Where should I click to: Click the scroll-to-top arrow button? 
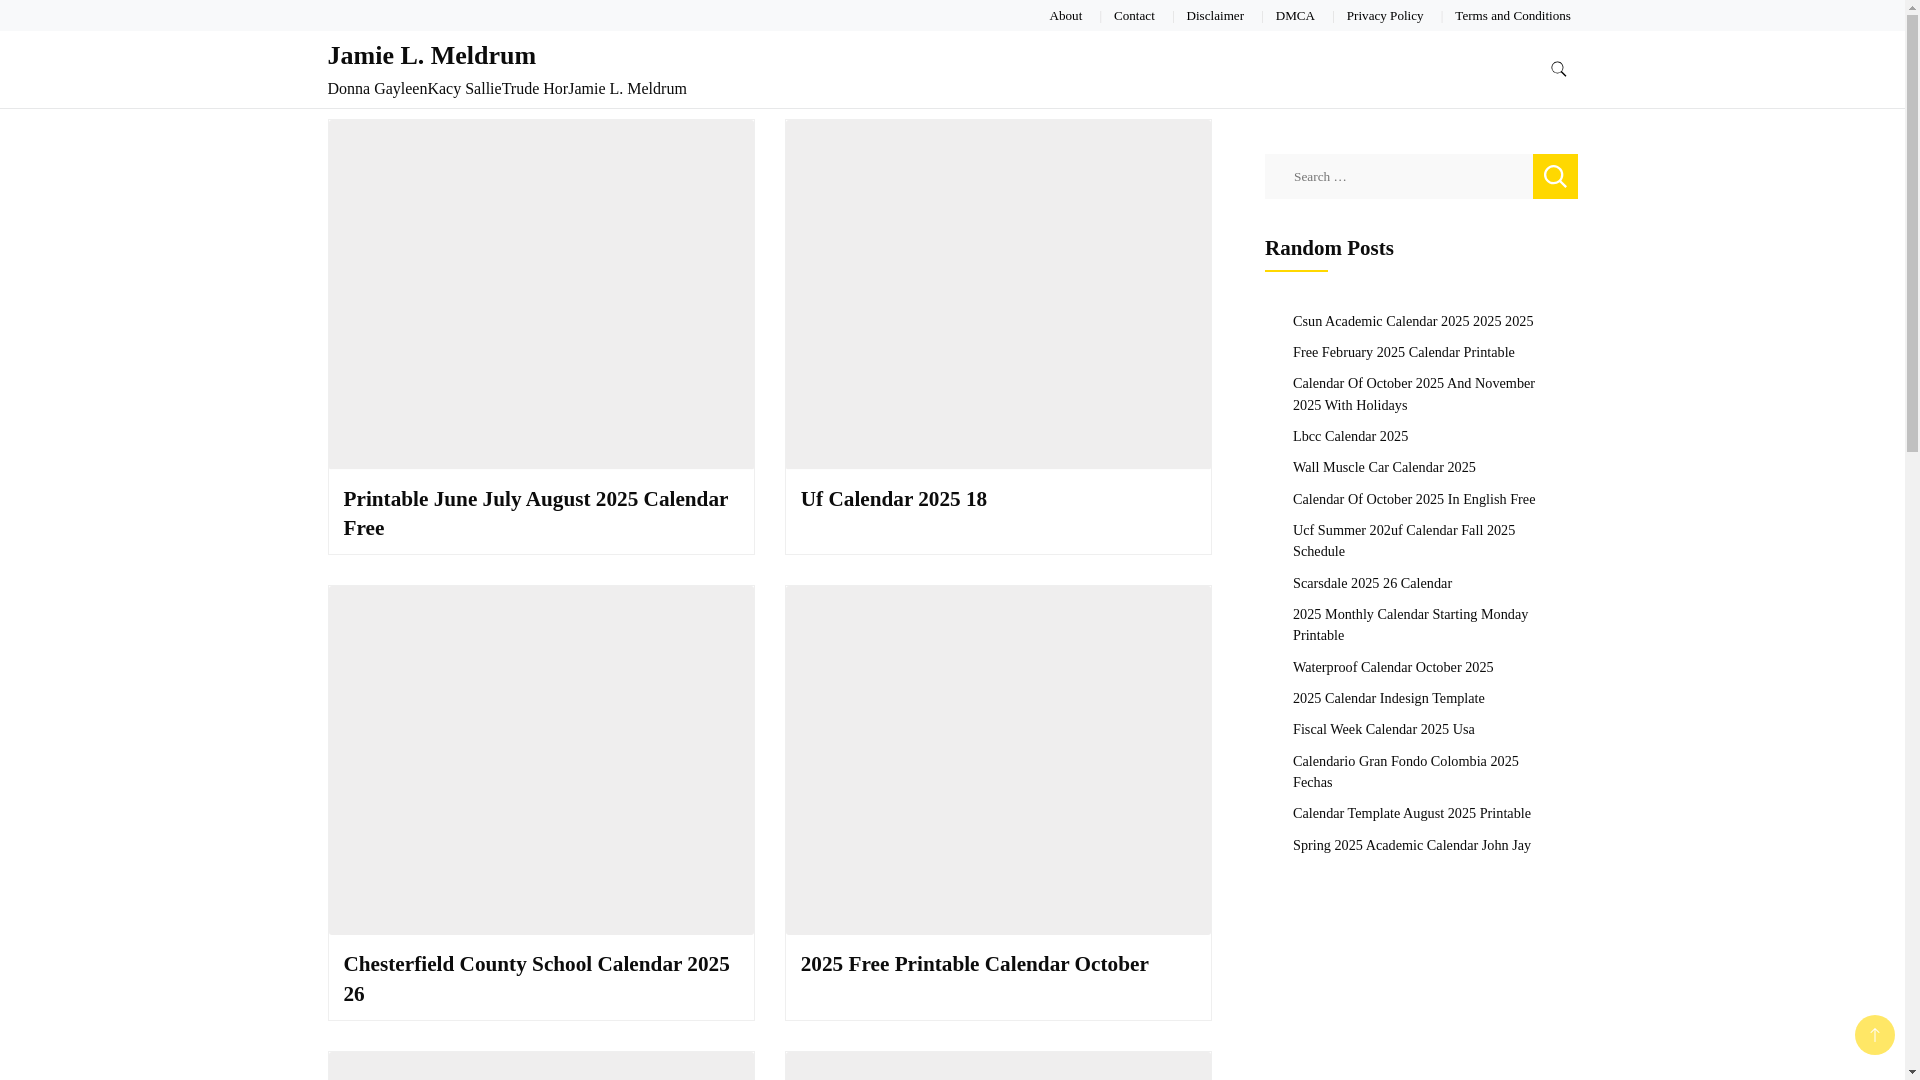[1874, 1035]
